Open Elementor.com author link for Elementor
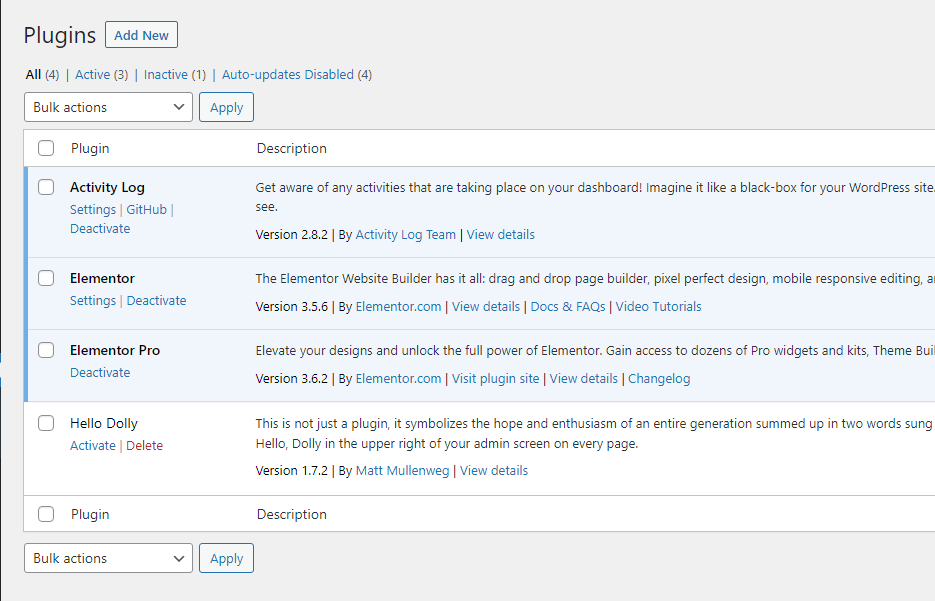The height and width of the screenshot is (601, 935). pyautogui.click(x=398, y=307)
